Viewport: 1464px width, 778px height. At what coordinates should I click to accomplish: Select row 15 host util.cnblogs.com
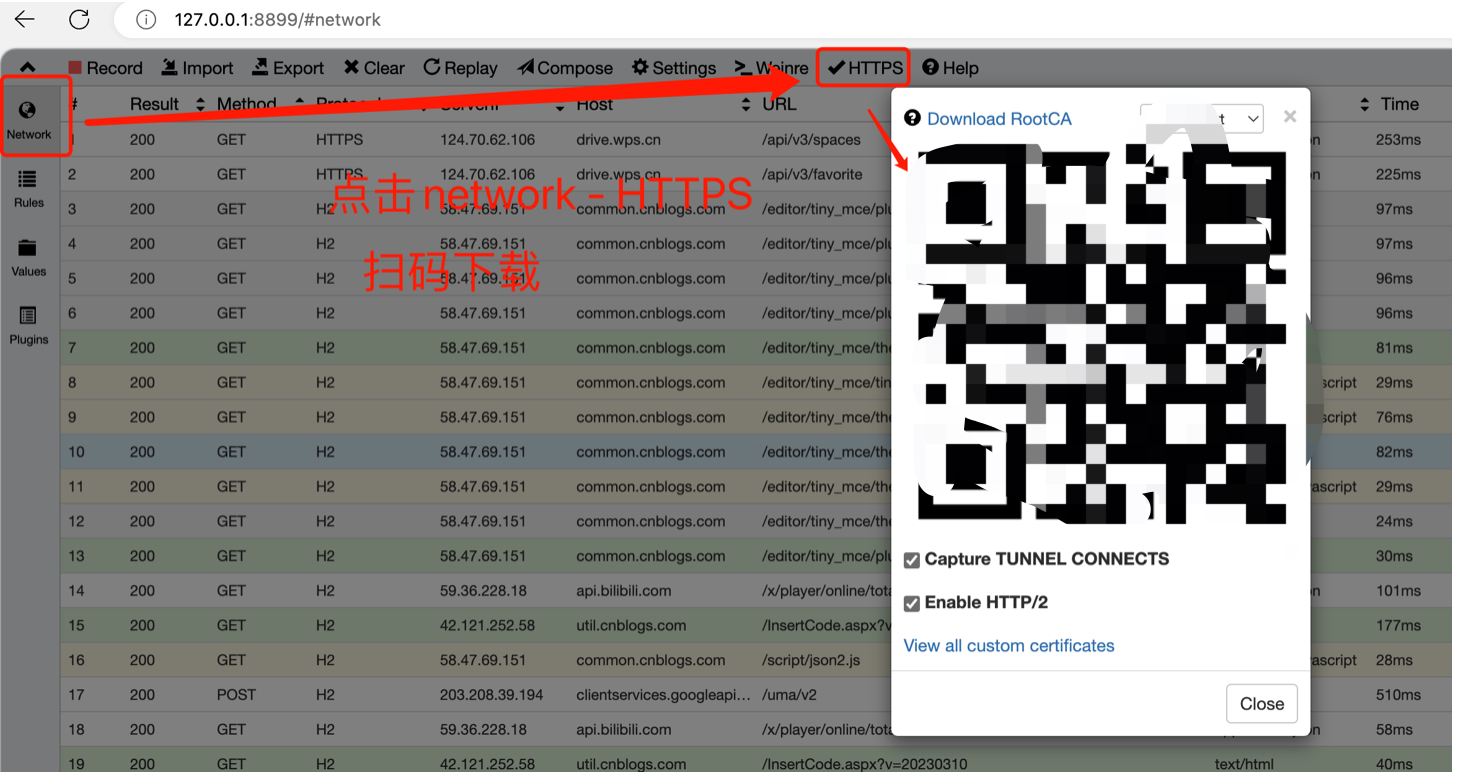tap(631, 626)
